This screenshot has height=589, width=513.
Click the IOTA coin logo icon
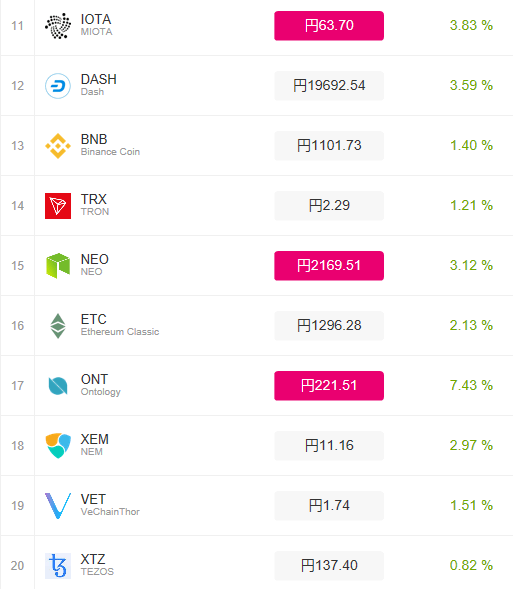(x=58, y=26)
